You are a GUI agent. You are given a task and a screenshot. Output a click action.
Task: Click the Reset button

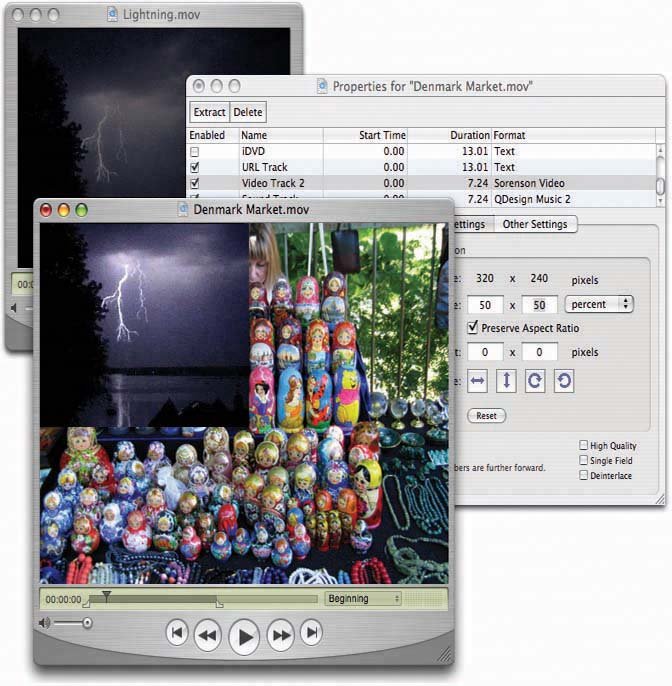(486, 415)
